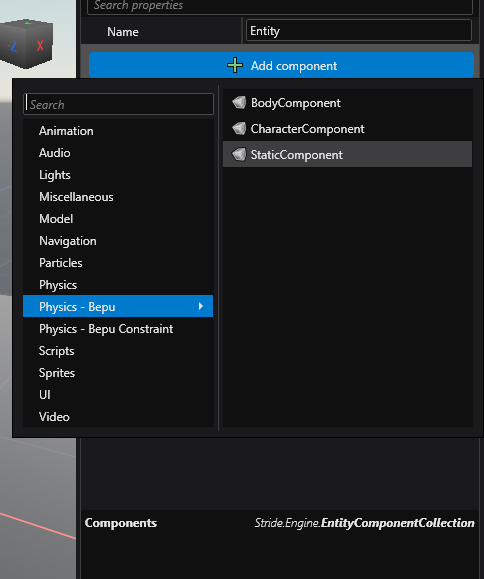
Task: Click the StaticComponent cube icon
Action: pyautogui.click(x=239, y=154)
